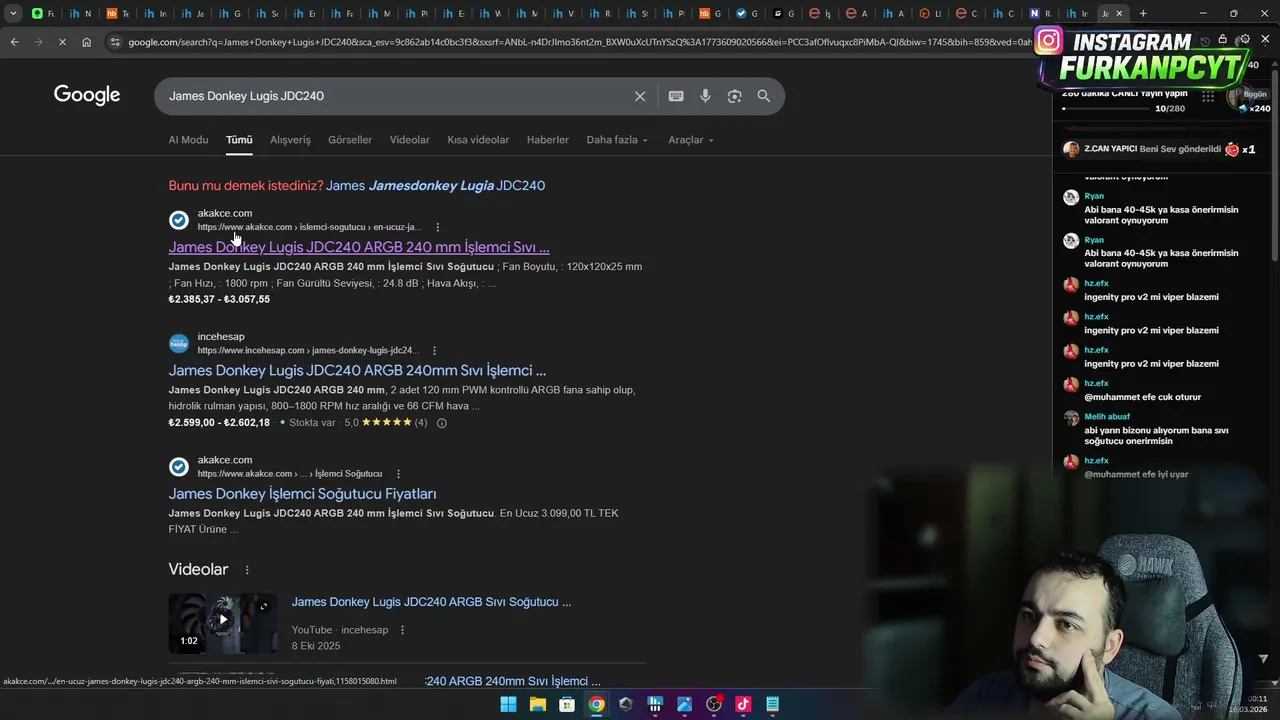Switch to the Görseller tab
This screenshot has height=720, width=1280.
click(350, 140)
